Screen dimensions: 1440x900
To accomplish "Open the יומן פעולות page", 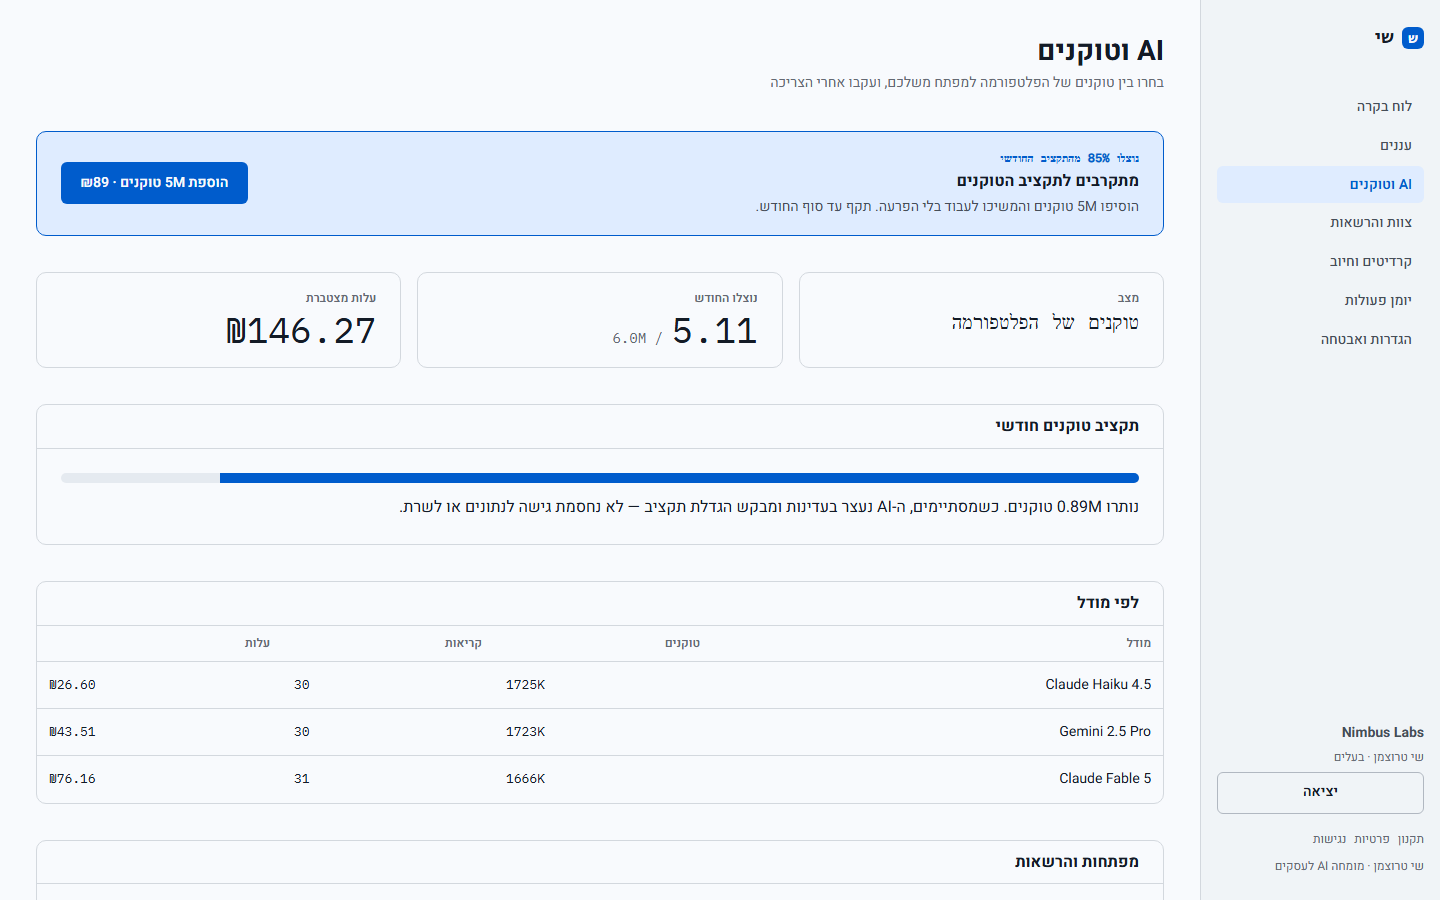I will coord(1320,300).
